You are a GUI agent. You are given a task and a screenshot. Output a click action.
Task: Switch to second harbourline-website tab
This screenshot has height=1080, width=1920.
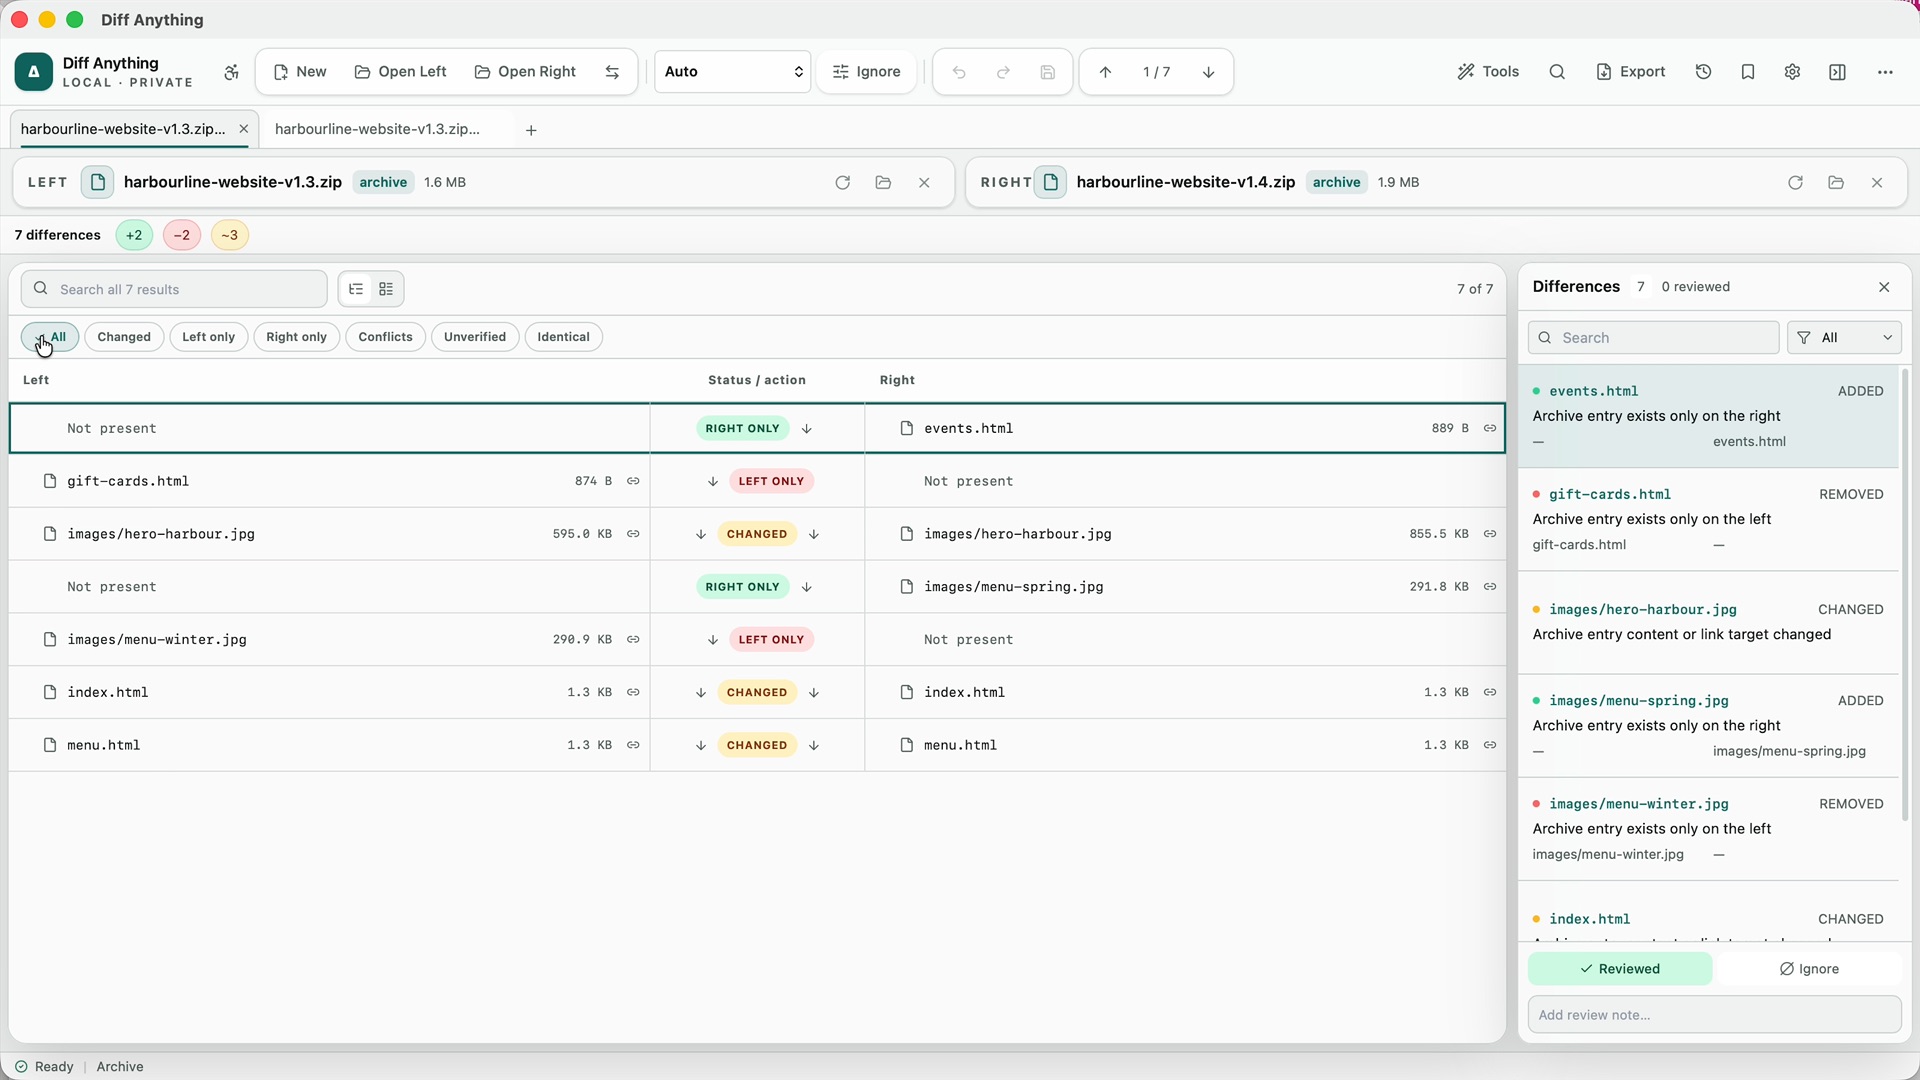pos(378,130)
